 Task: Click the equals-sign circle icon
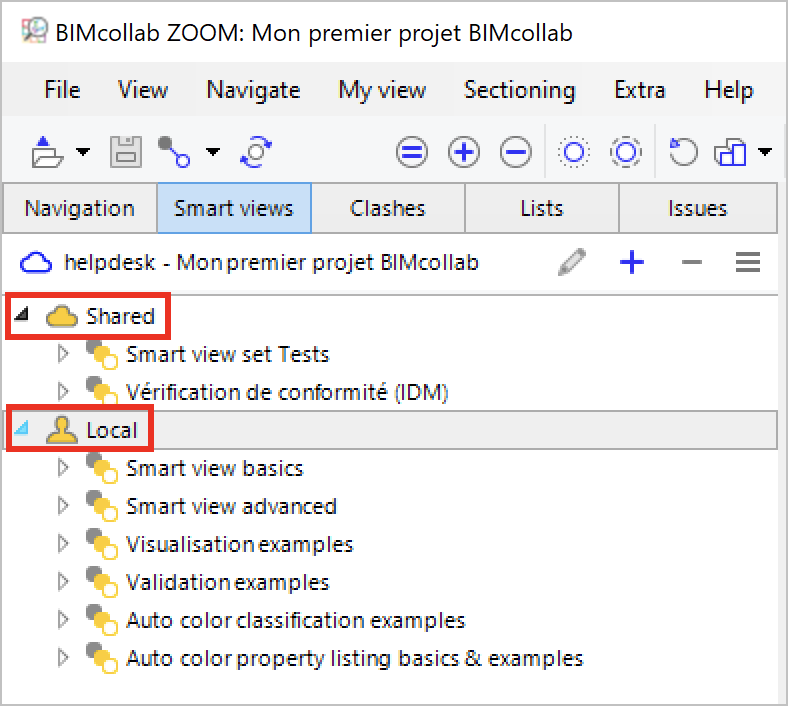[412, 153]
